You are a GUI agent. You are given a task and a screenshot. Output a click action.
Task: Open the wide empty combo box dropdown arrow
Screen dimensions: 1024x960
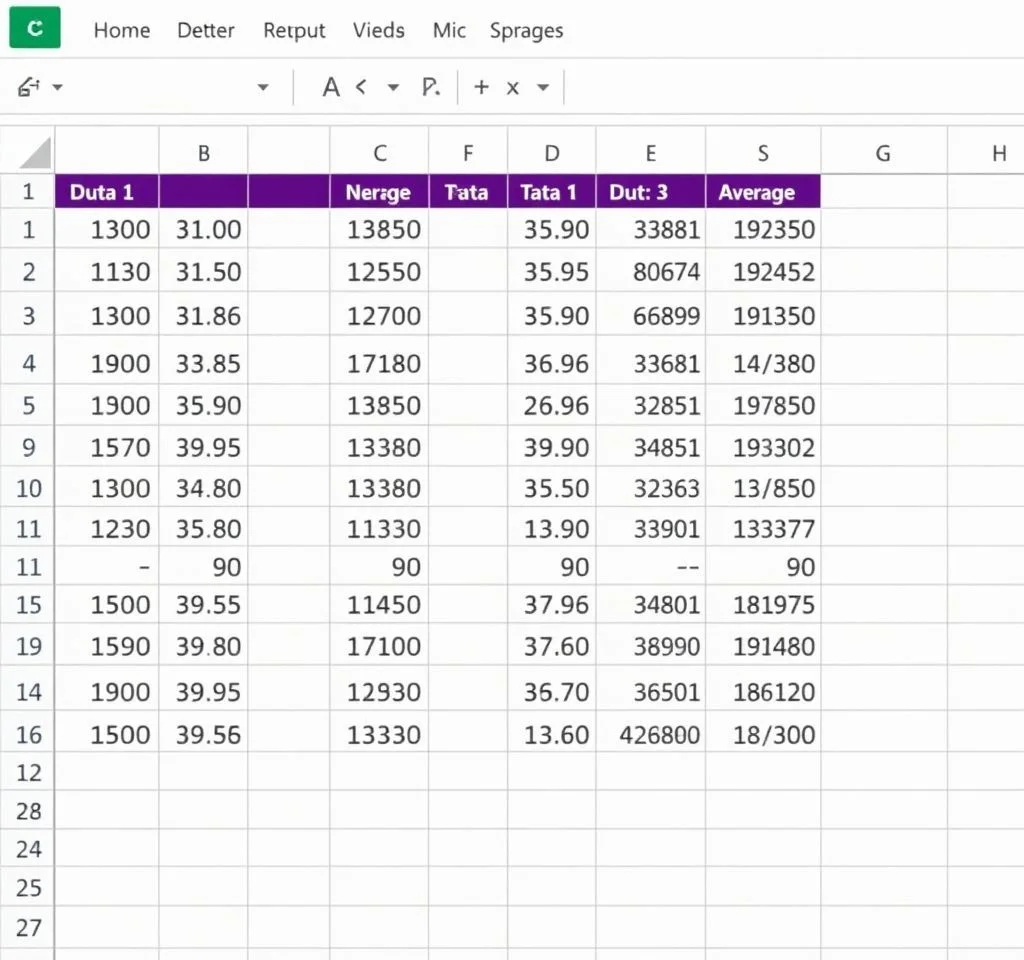263,88
